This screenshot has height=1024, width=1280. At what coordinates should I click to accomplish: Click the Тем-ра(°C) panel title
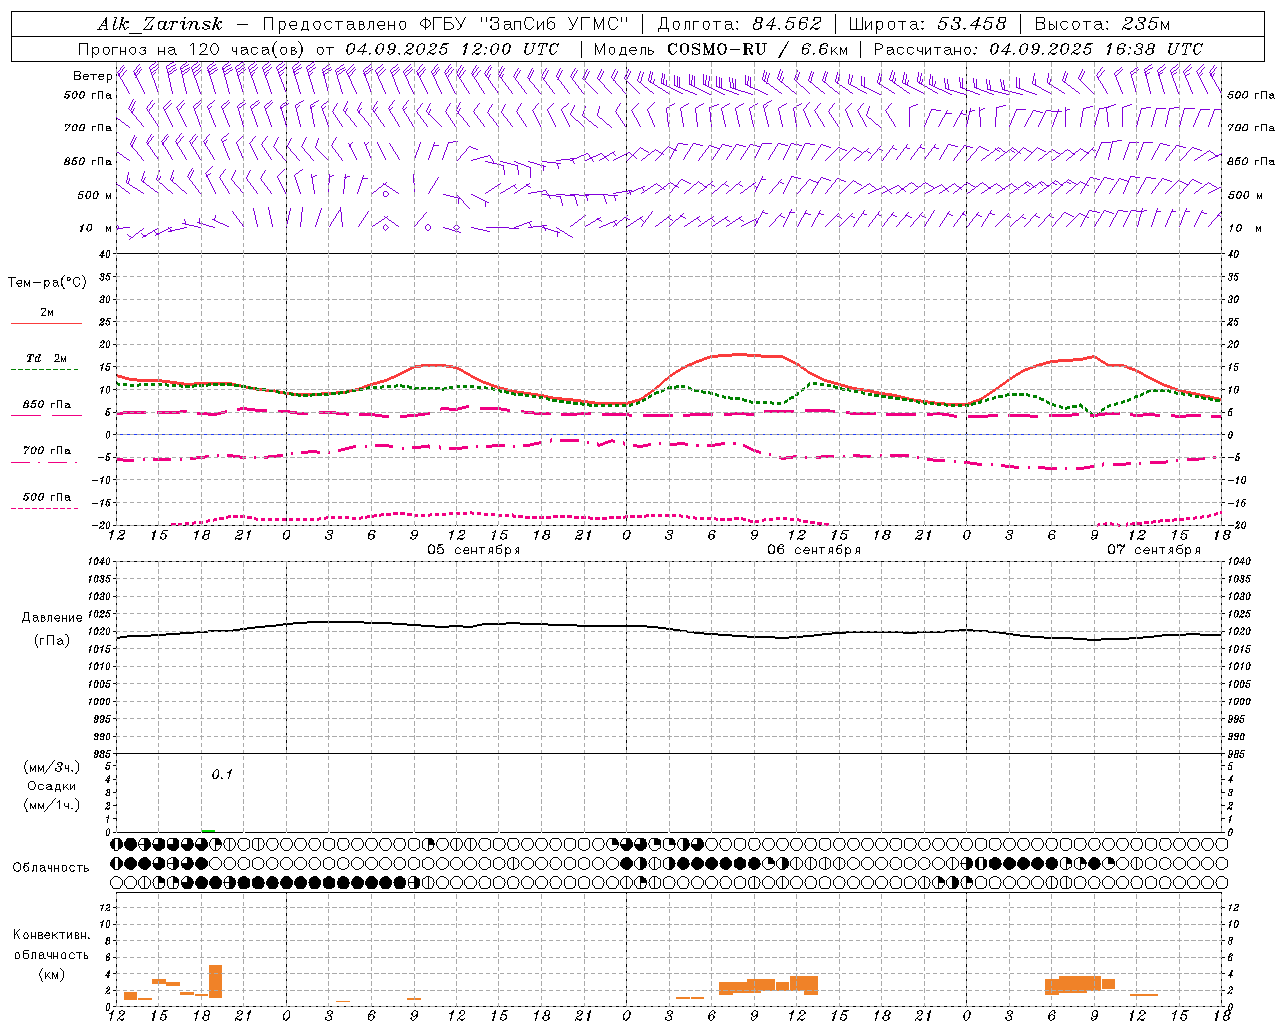(x=47, y=283)
